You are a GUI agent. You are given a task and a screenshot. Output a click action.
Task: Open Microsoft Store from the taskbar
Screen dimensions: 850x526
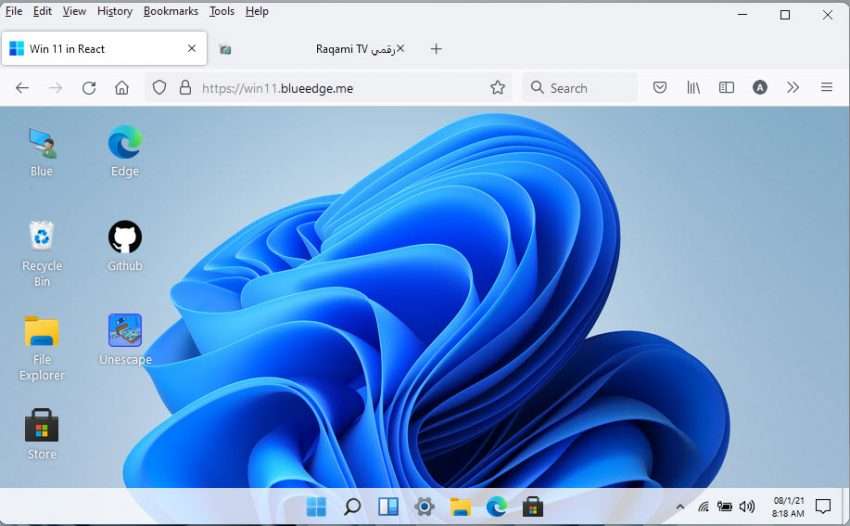click(x=532, y=507)
